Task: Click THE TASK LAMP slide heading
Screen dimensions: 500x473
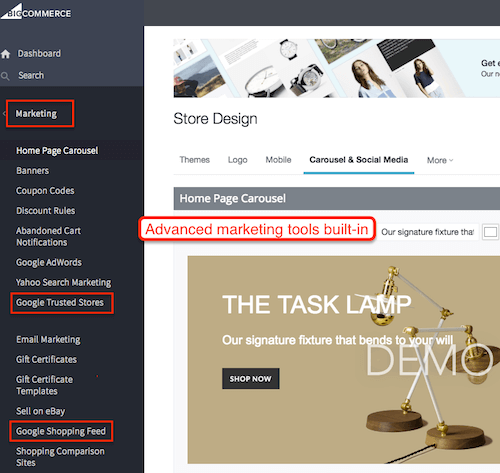Action: 317,305
